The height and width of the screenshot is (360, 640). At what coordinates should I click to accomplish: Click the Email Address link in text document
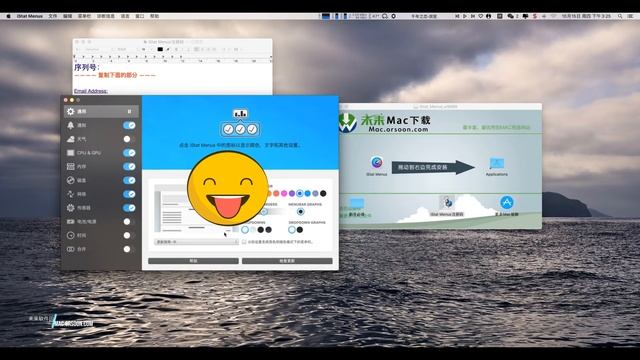(x=91, y=91)
